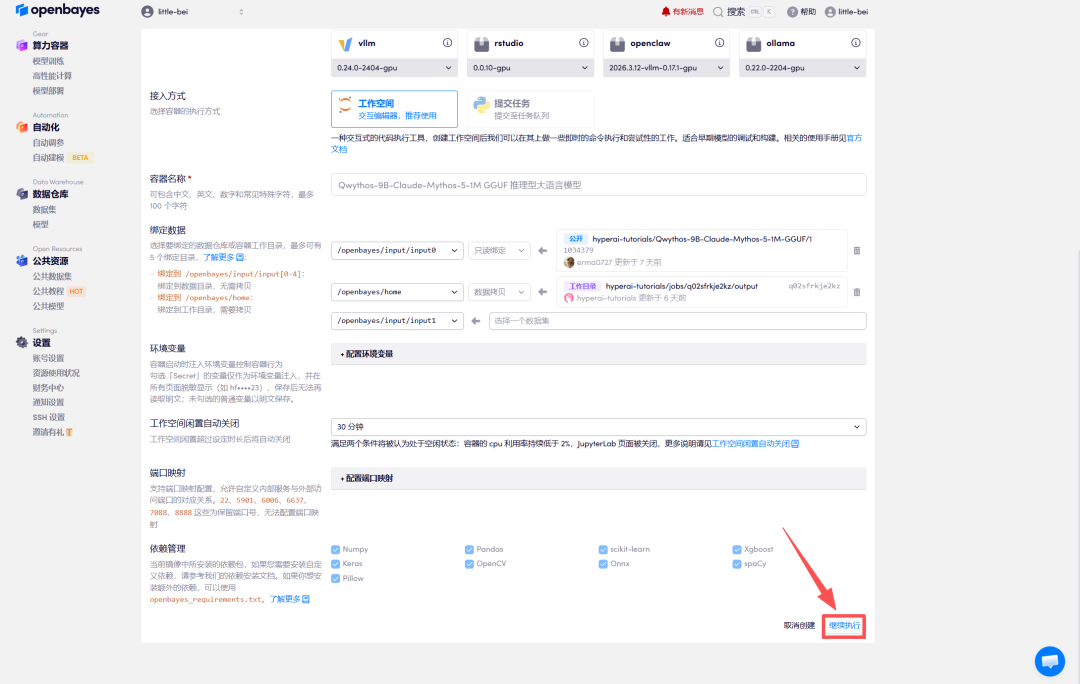The height and width of the screenshot is (684, 1080).
Task: Click the 设置 gear icon in sidebar
Action: (x=21, y=342)
